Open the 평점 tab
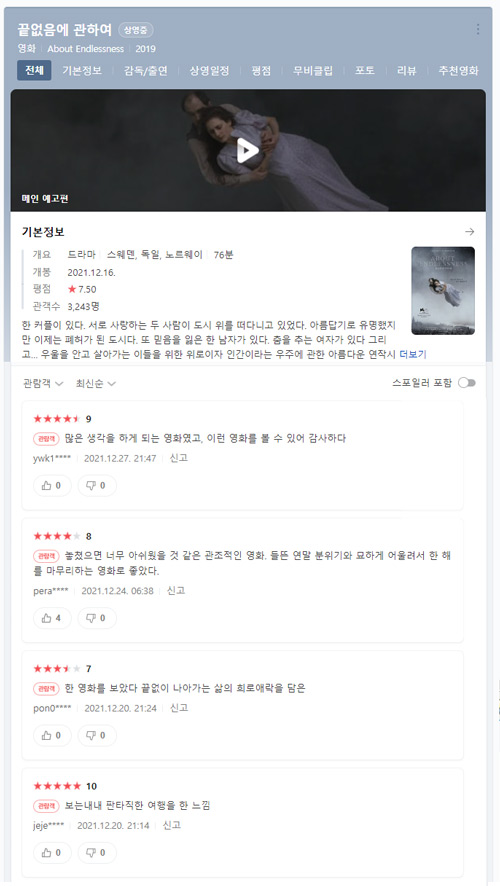The image size is (500, 886). pos(260,71)
